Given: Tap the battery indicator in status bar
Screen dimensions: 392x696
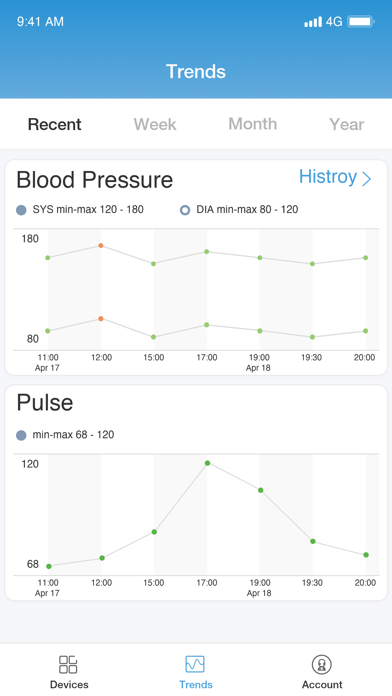Looking at the screenshot, I should (x=361, y=21).
